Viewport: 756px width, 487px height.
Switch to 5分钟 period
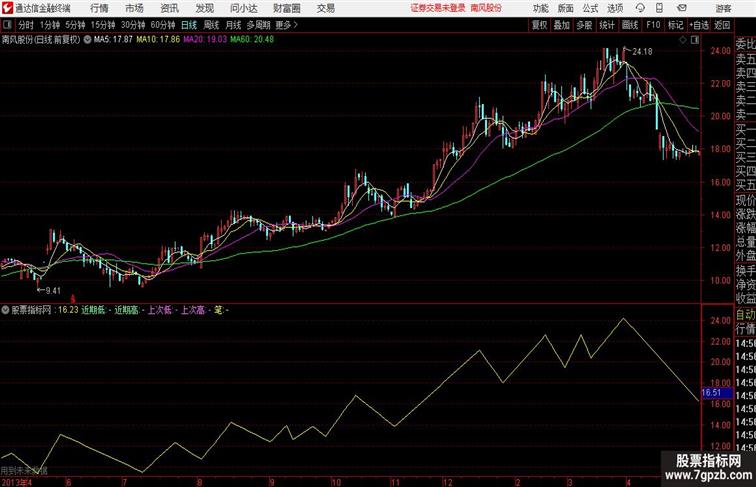click(x=75, y=25)
